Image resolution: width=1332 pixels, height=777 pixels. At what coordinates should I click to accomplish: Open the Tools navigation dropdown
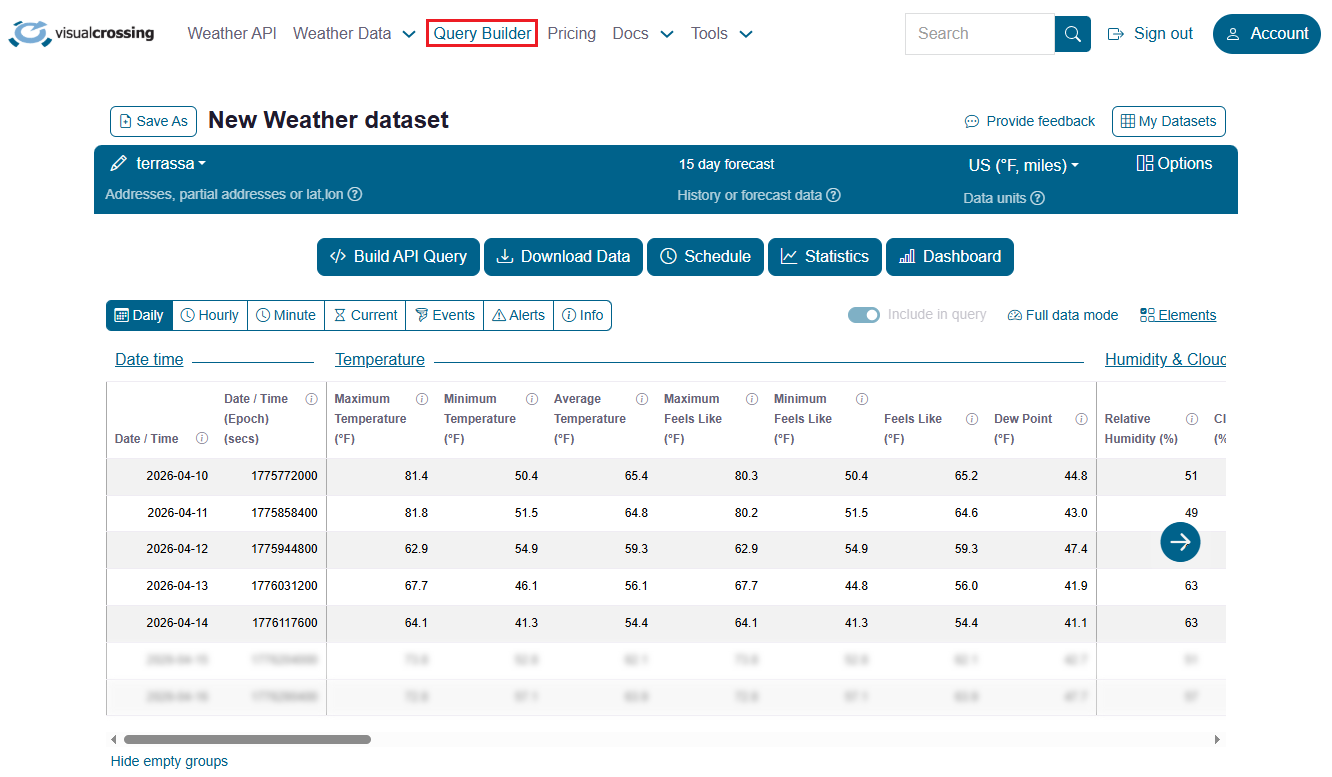[x=721, y=34]
